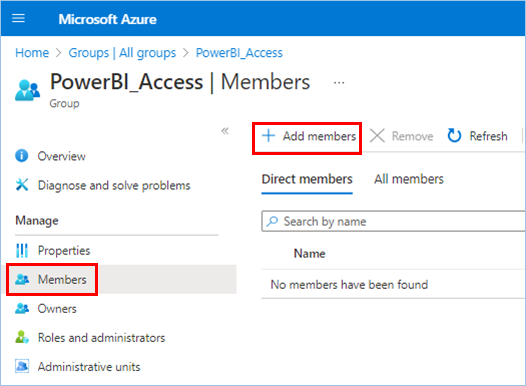526x386 pixels.
Task: Select Members in sidebar
Action: pos(62,279)
